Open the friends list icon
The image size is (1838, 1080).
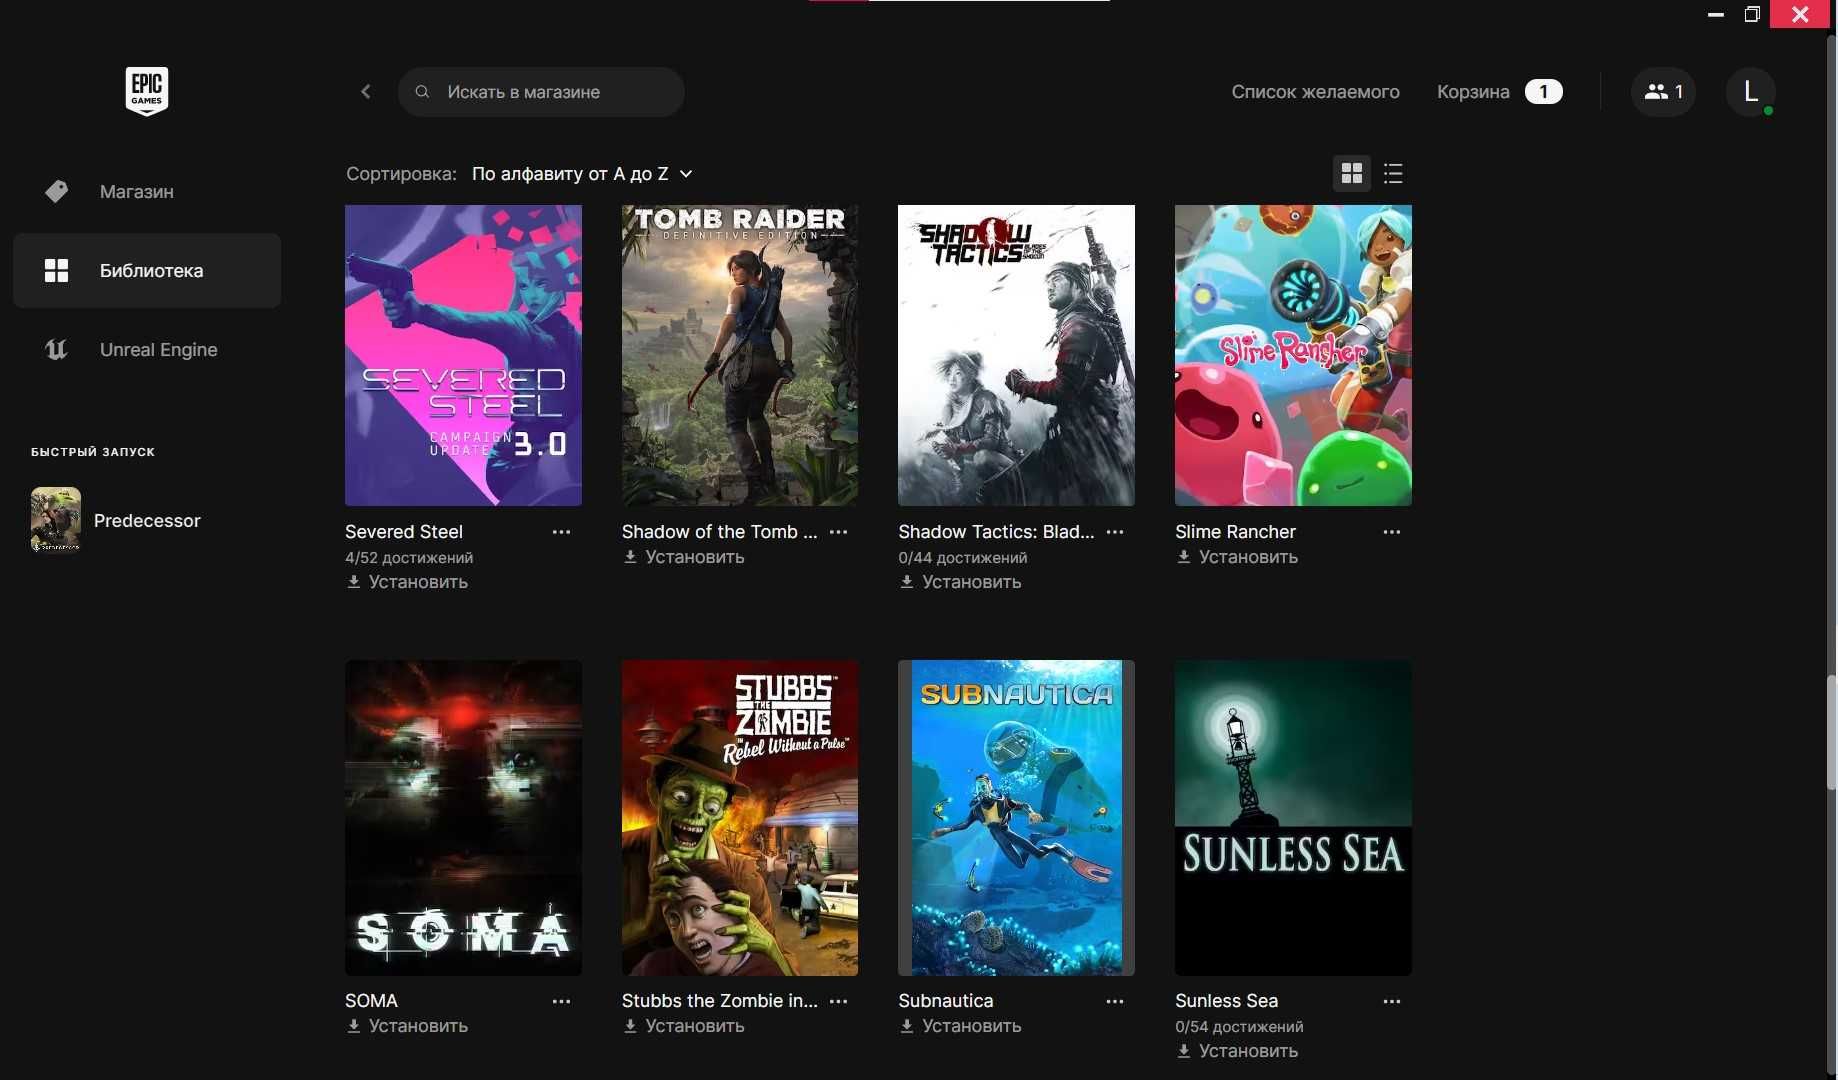1663,92
